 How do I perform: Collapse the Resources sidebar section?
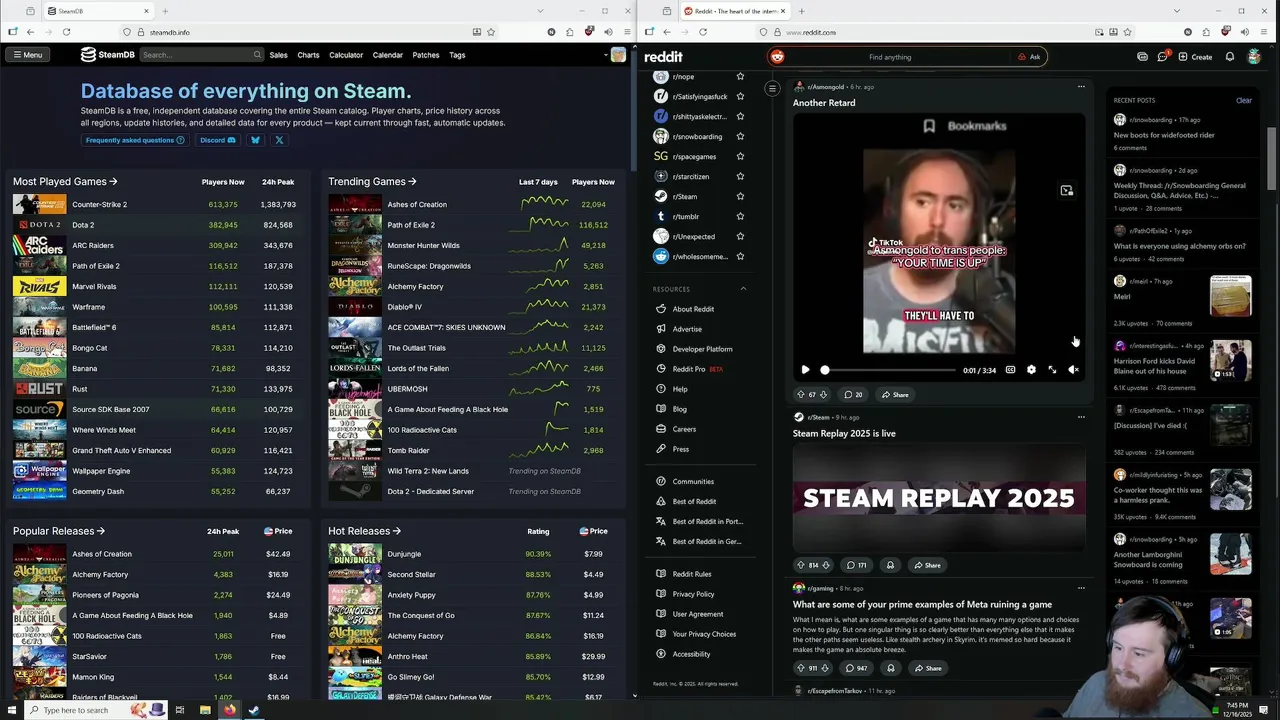[x=743, y=289]
